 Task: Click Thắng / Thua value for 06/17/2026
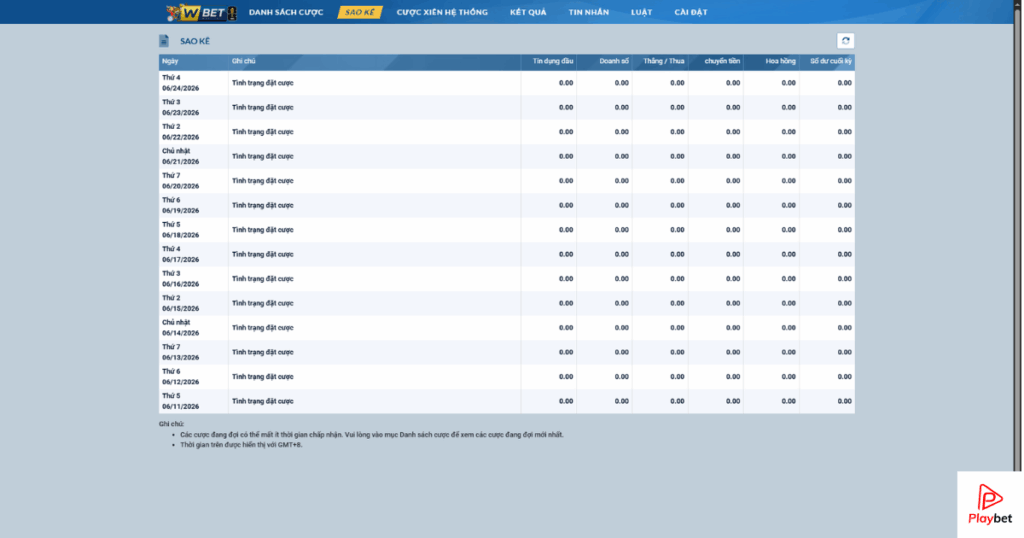pyautogui.click(x=677, y=255)
